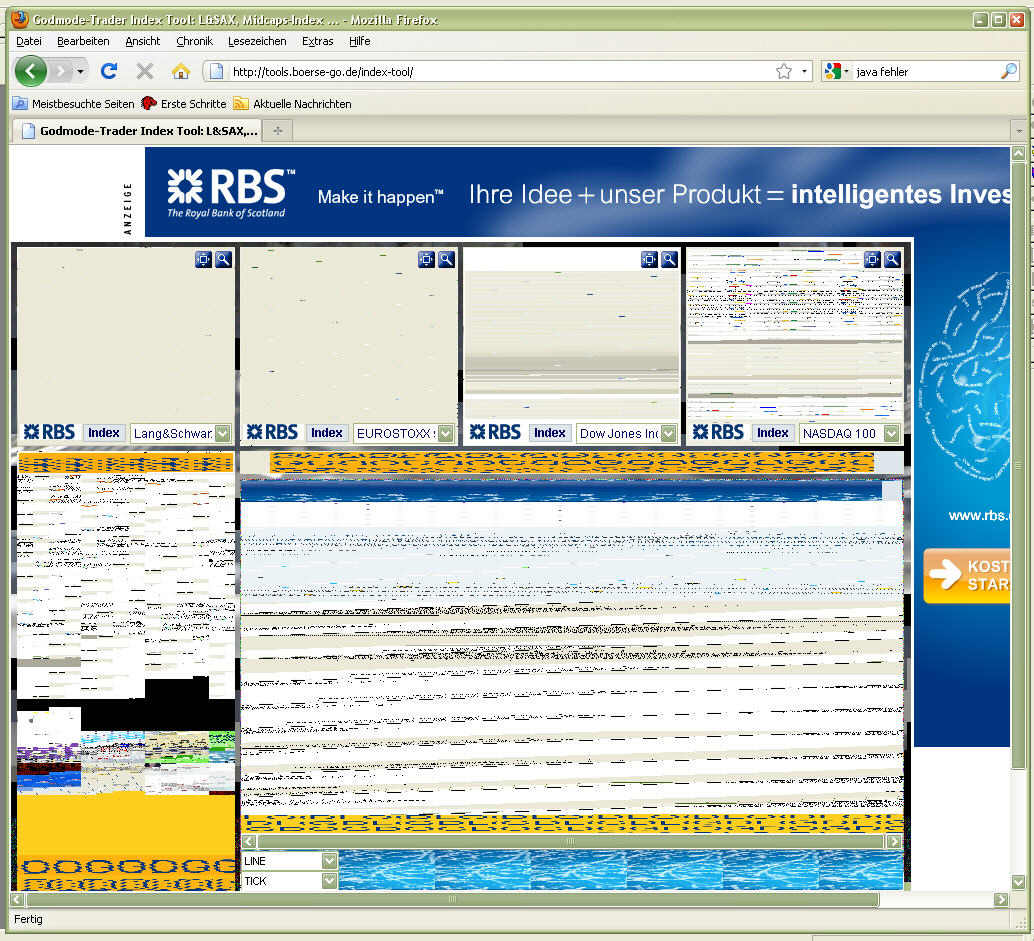Expand the TICK interval dropdown
Screen dimensions: 1034x941
click(x=329, y=881)
